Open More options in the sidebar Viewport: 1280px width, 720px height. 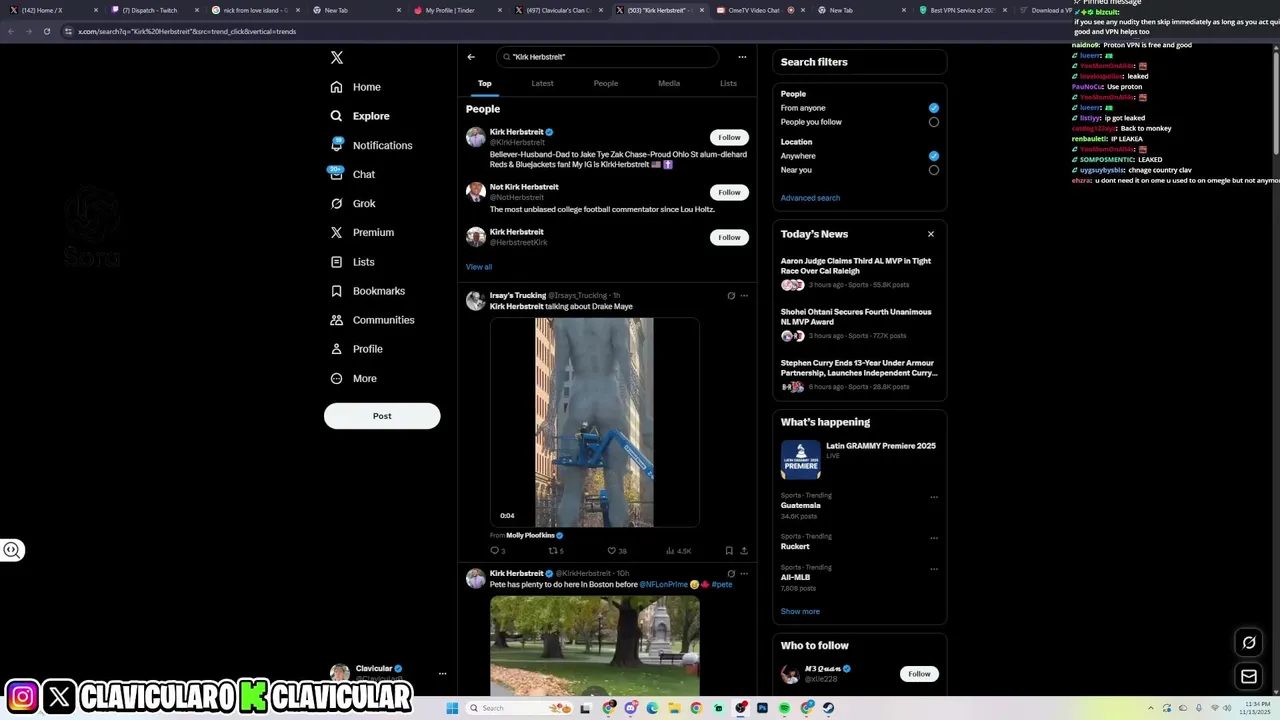(x=354, y=378)
